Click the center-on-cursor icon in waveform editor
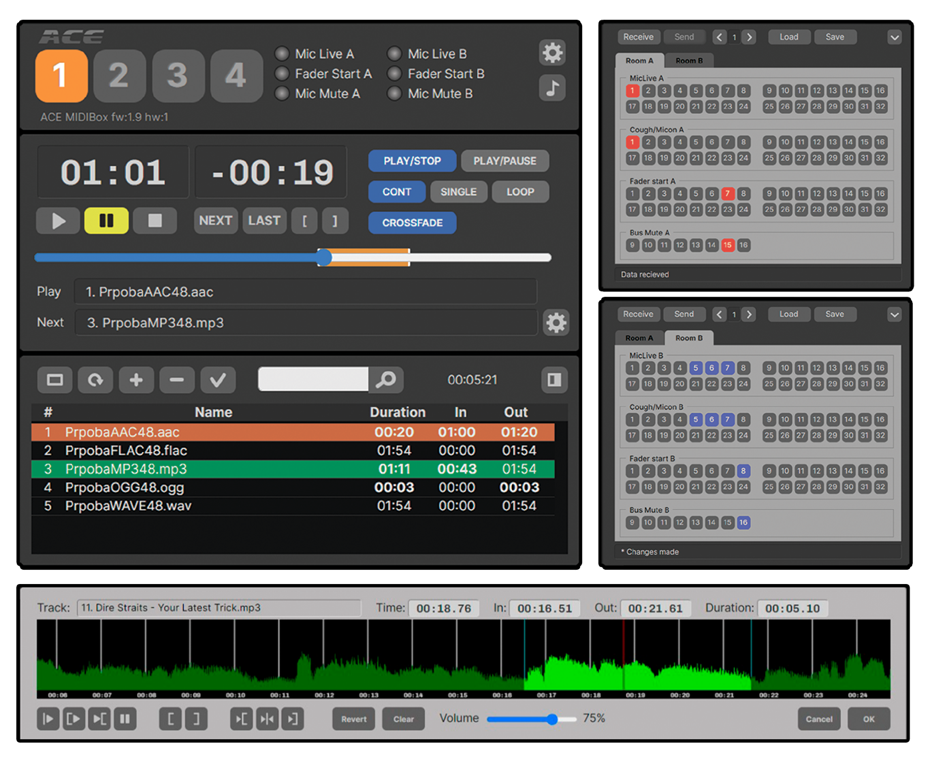The image size is (932, 761). [267, 719]
